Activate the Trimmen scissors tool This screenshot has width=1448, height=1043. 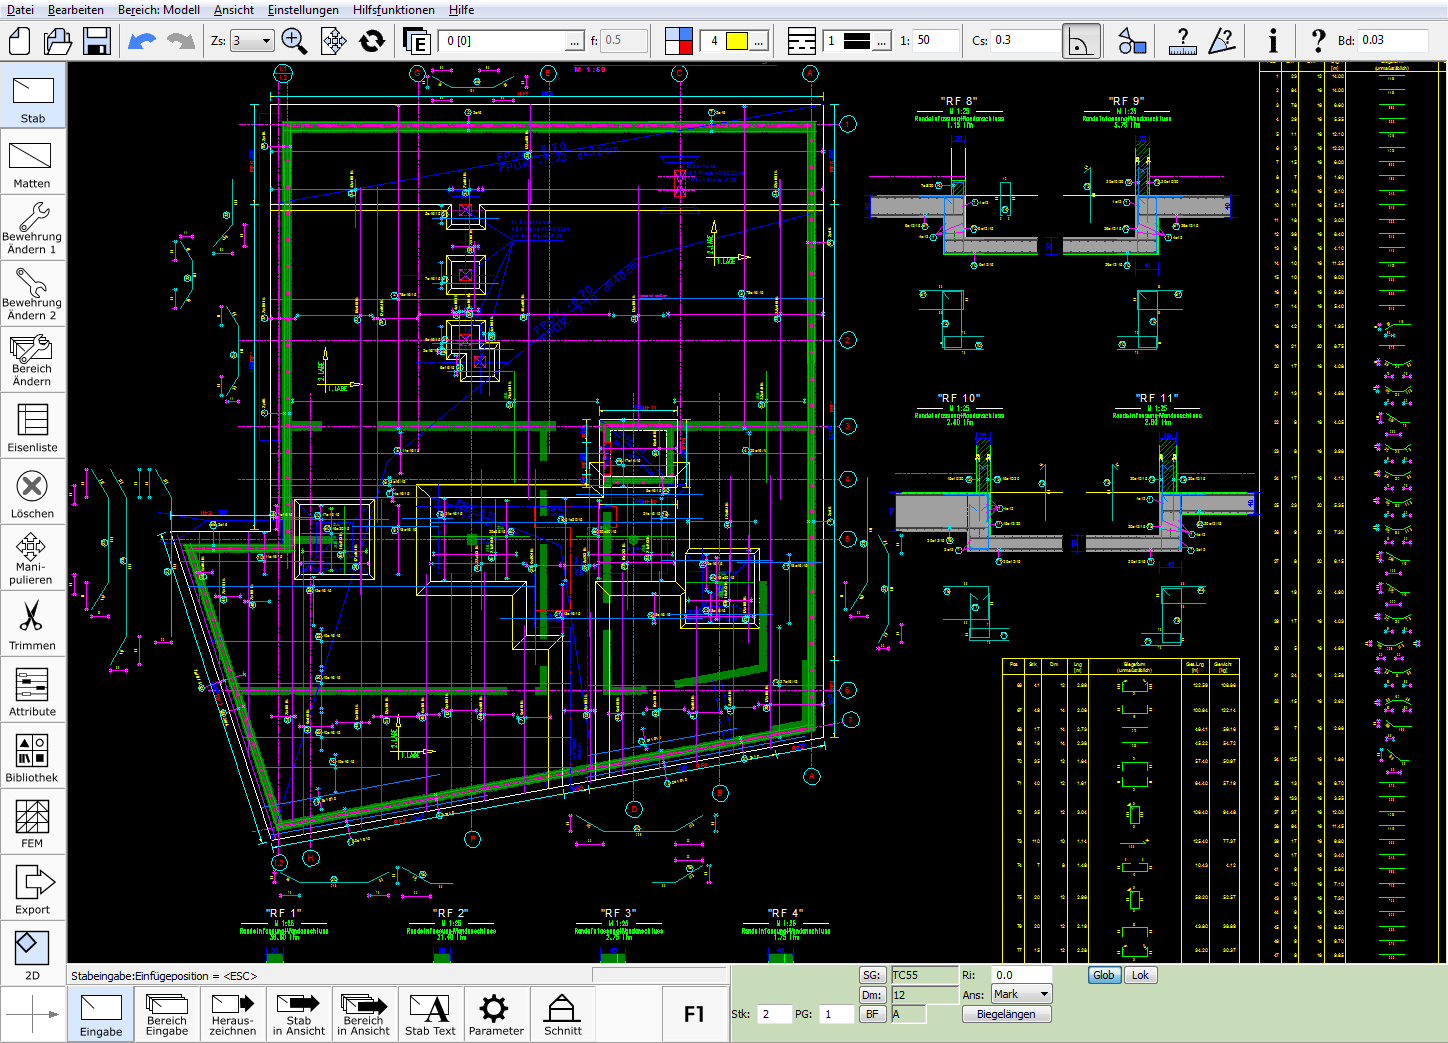click(33, 624)
